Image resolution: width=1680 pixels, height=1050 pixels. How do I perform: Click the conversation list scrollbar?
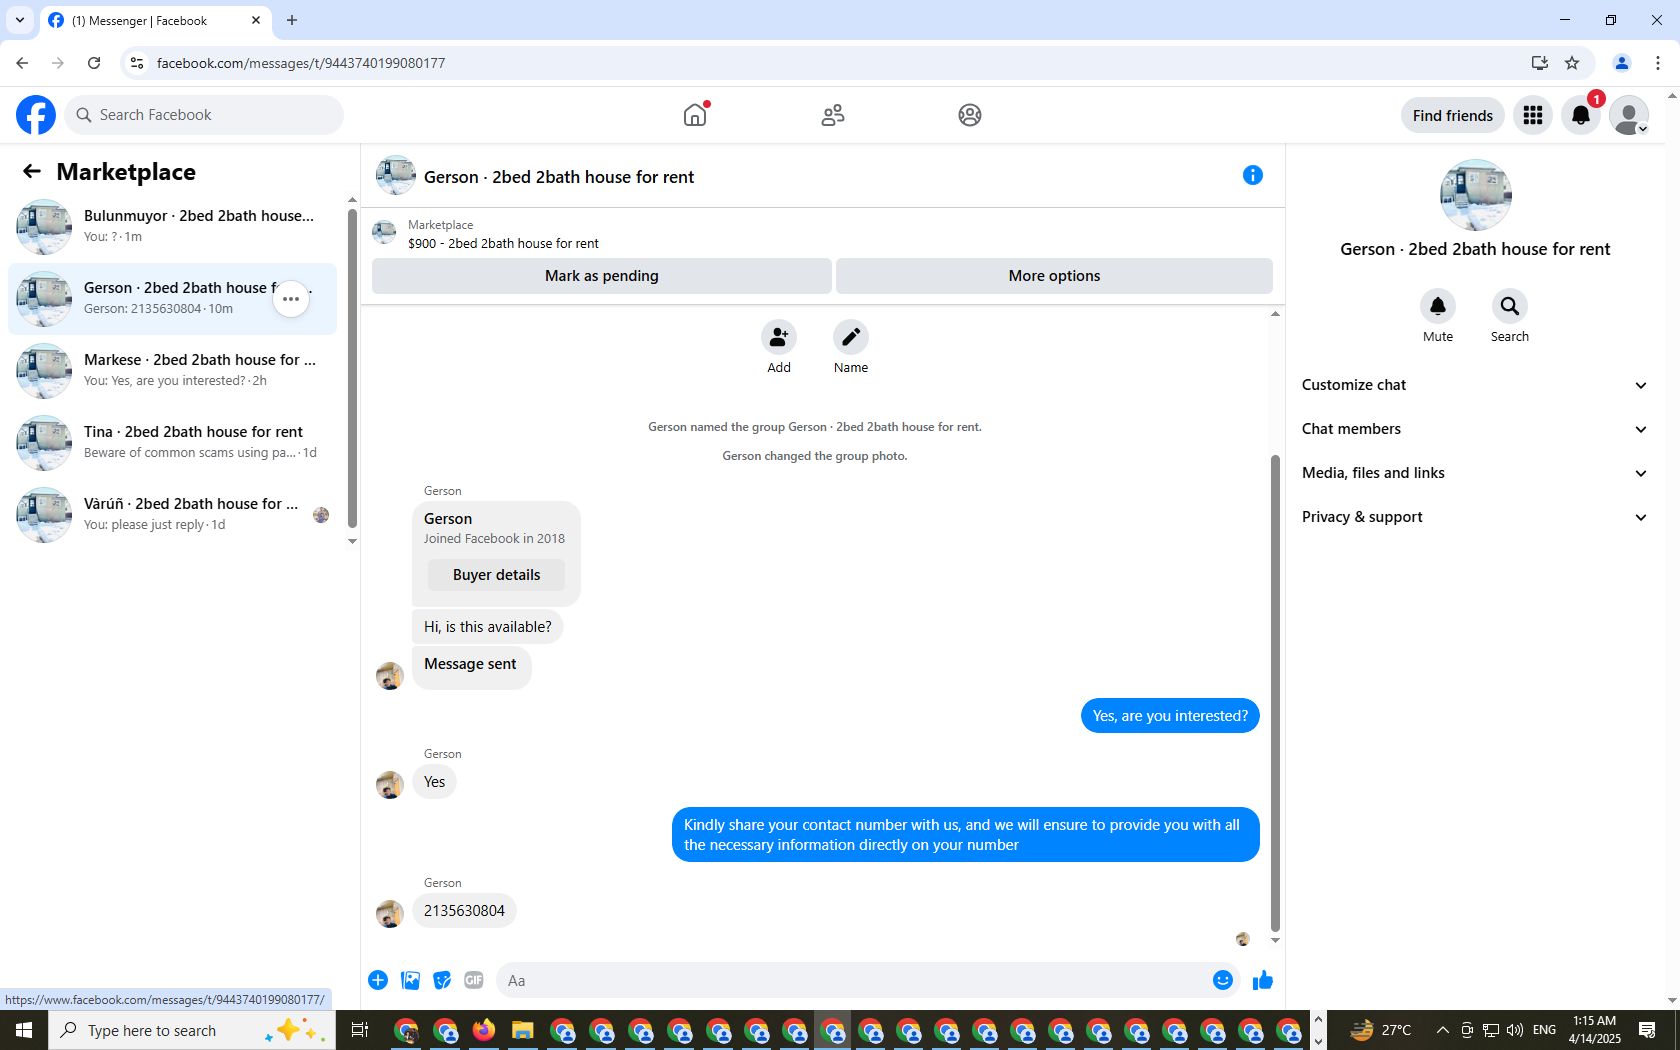tap(352, 368)
